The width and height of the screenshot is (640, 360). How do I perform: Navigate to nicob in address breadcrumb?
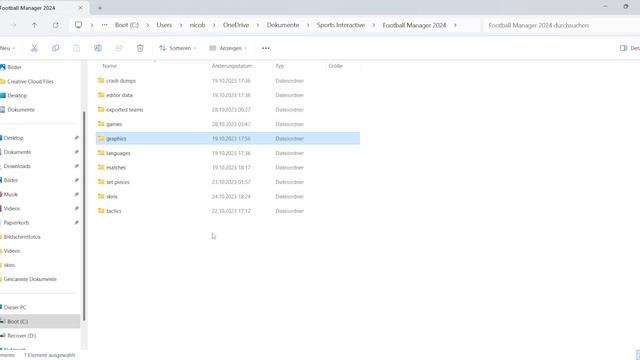pyautogui.click(x=197, y=25)
